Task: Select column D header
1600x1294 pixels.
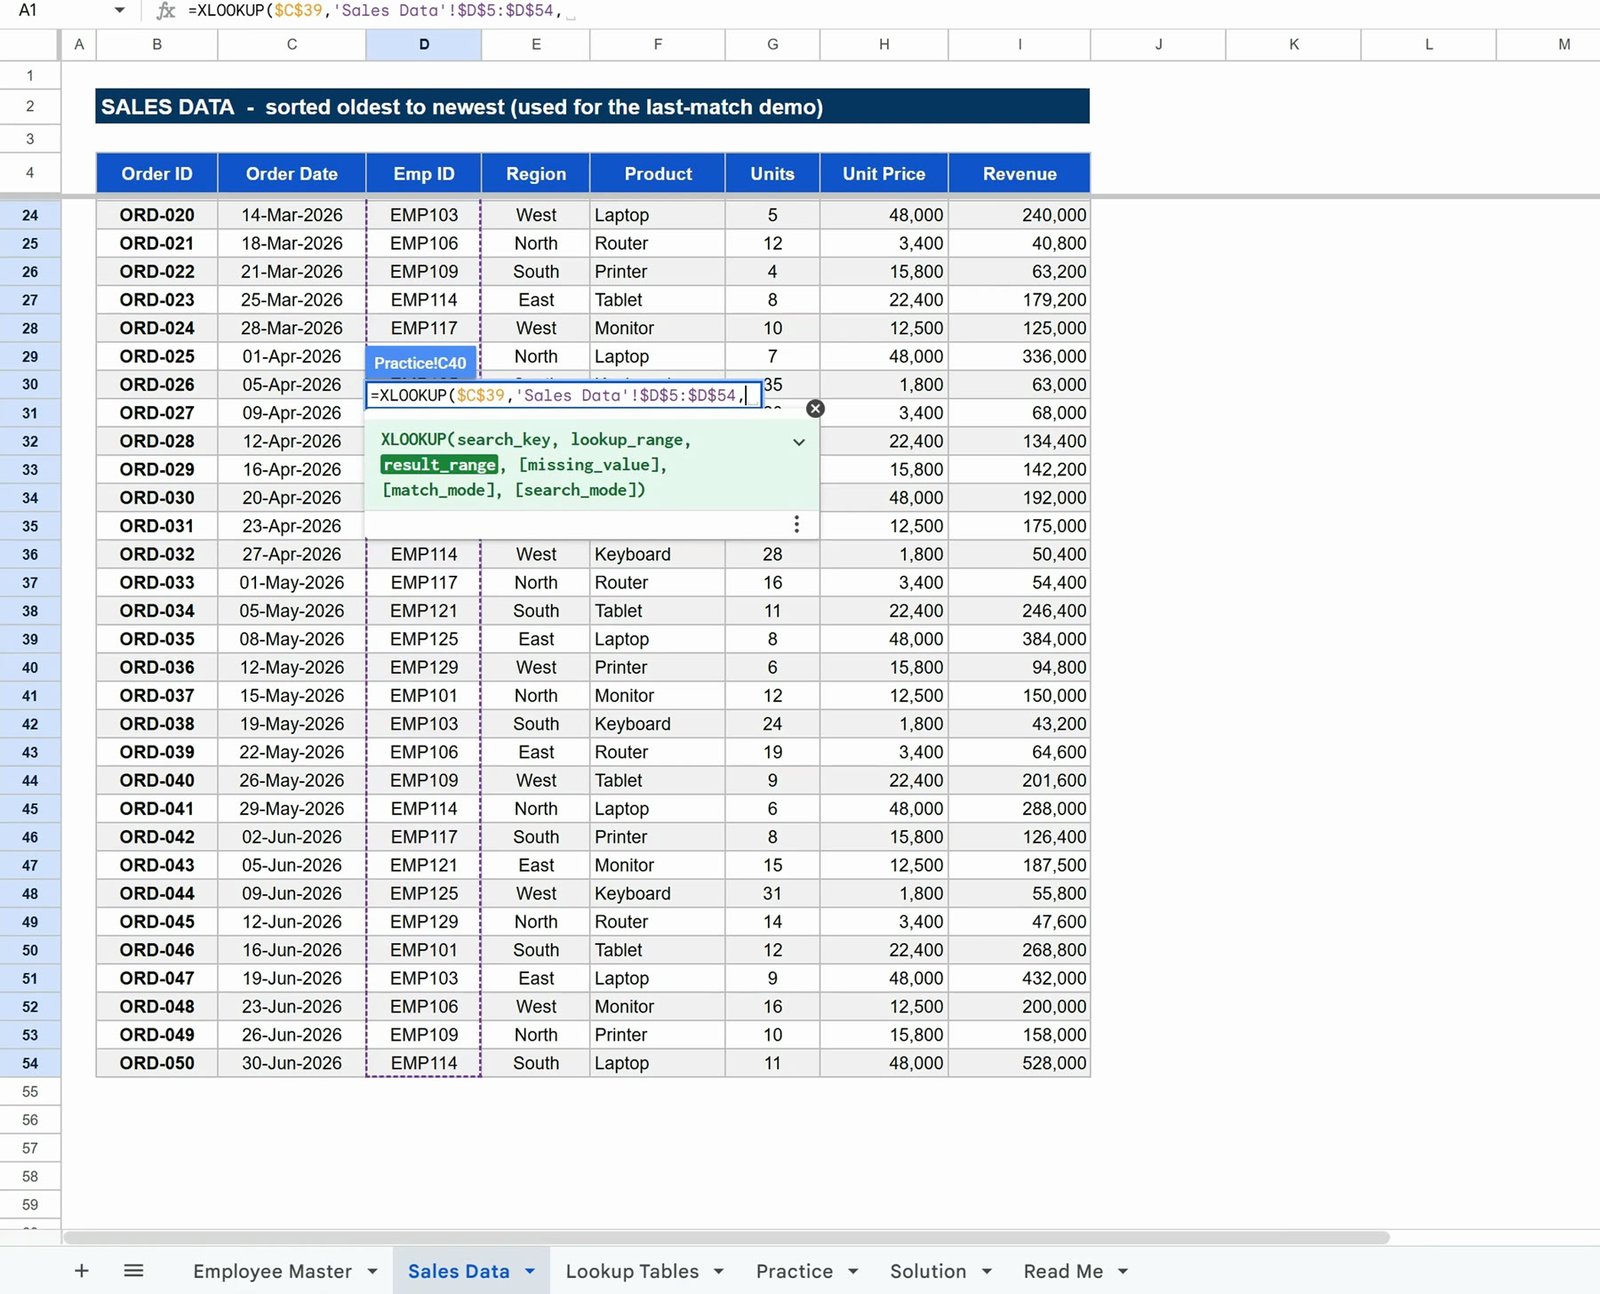Action: coord(424,44)
